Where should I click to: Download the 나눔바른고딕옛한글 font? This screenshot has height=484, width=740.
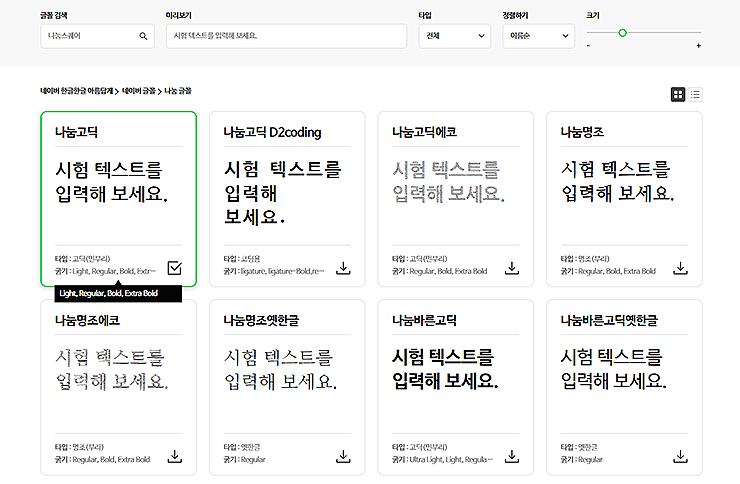tap(680, 456)
